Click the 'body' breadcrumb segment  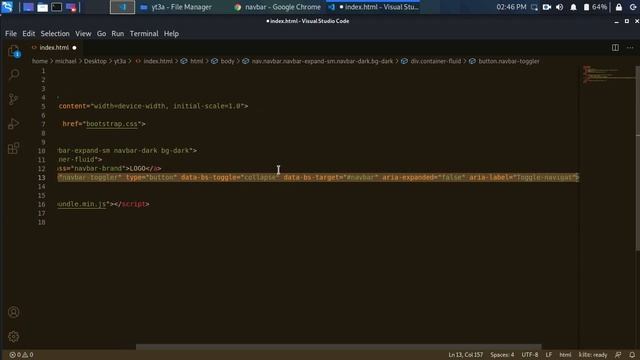[228, 61]
